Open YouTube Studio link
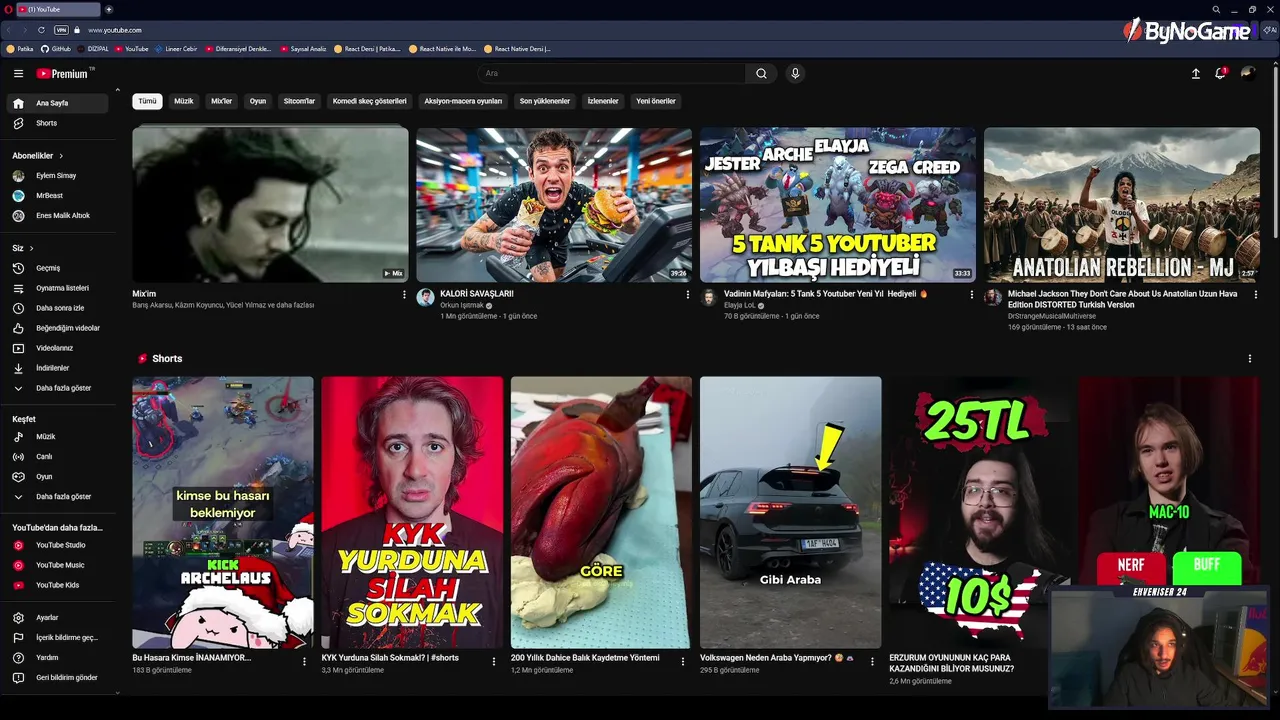The width and height of the screenshot is (1280, 720). (57, 545)
